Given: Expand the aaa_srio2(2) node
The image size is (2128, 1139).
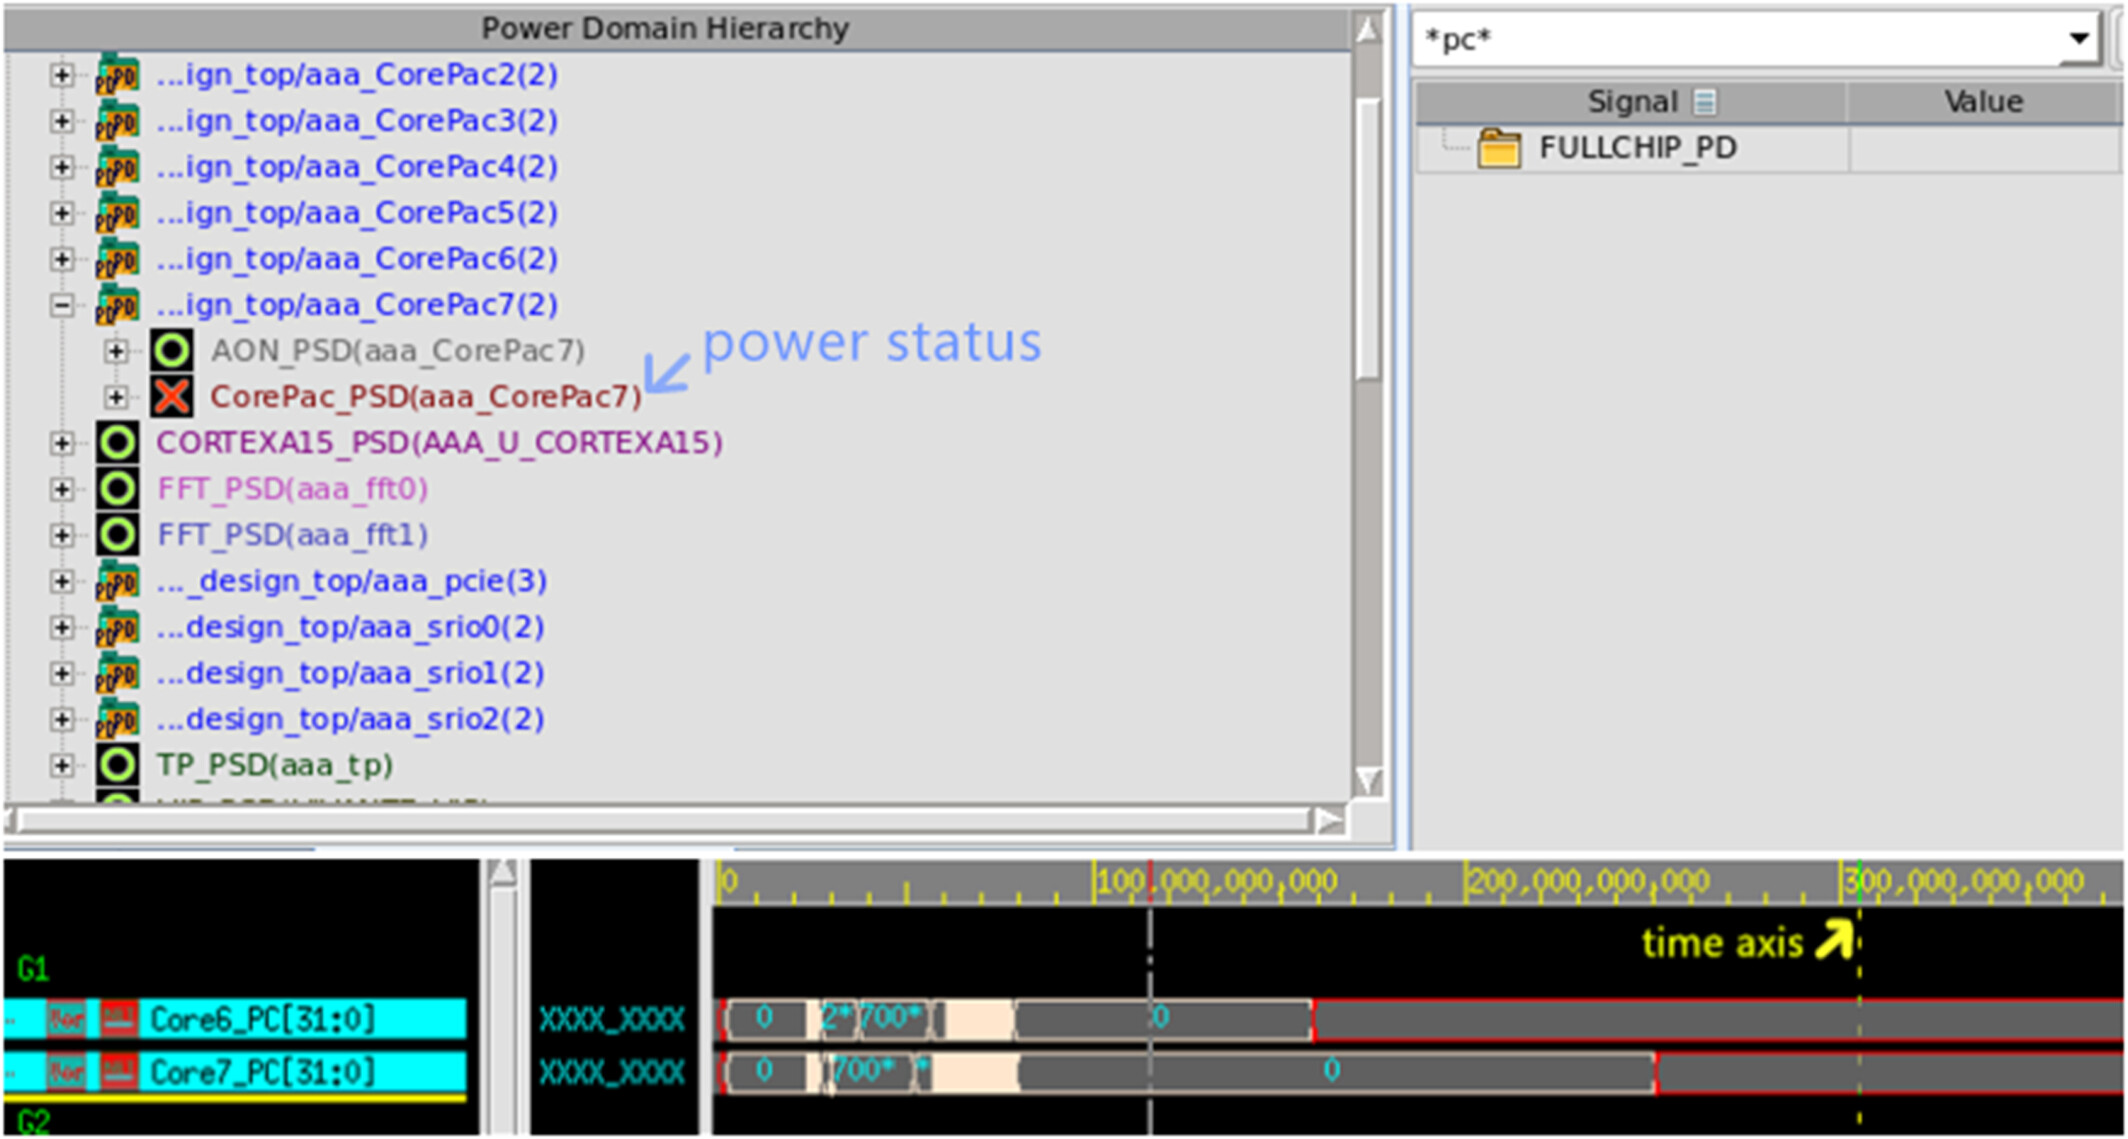Looking at the screenshot, I should [62, 720].
